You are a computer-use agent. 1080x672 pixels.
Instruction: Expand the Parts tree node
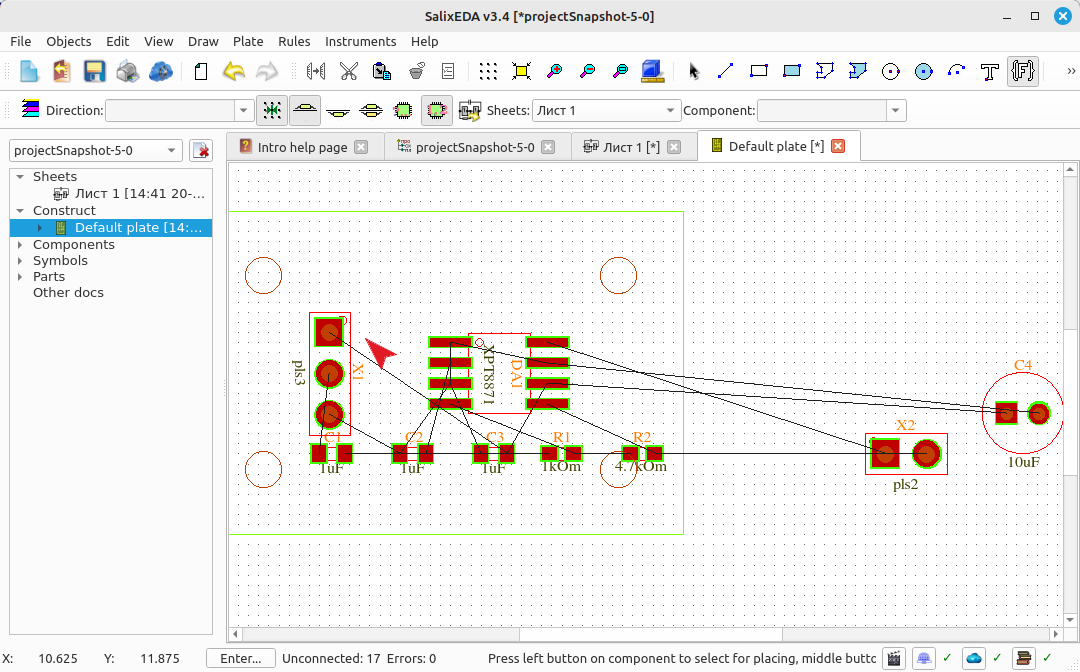[20, 276]
